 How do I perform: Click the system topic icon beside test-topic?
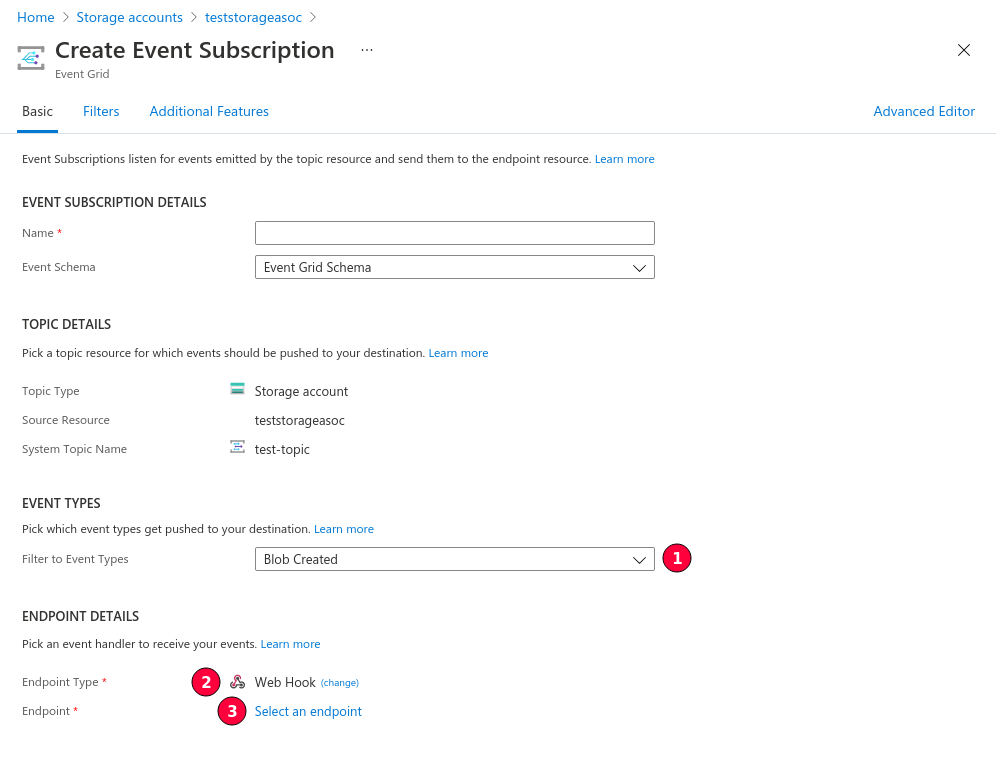(x=237, y=447)
